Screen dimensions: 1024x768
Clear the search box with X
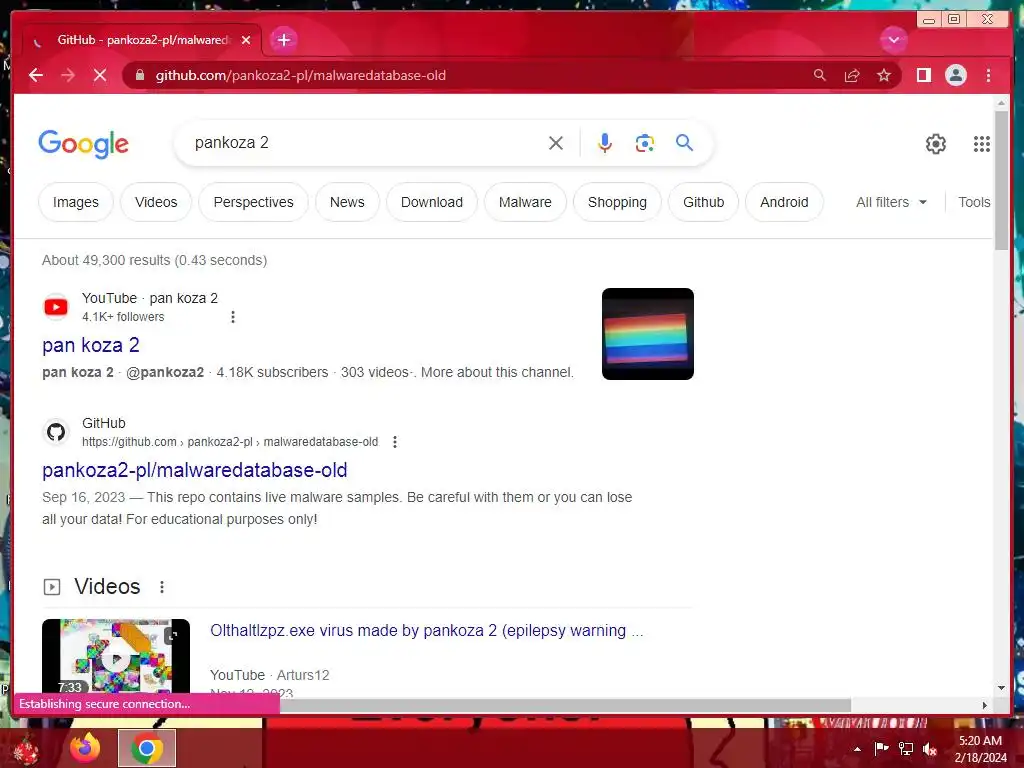556,143
